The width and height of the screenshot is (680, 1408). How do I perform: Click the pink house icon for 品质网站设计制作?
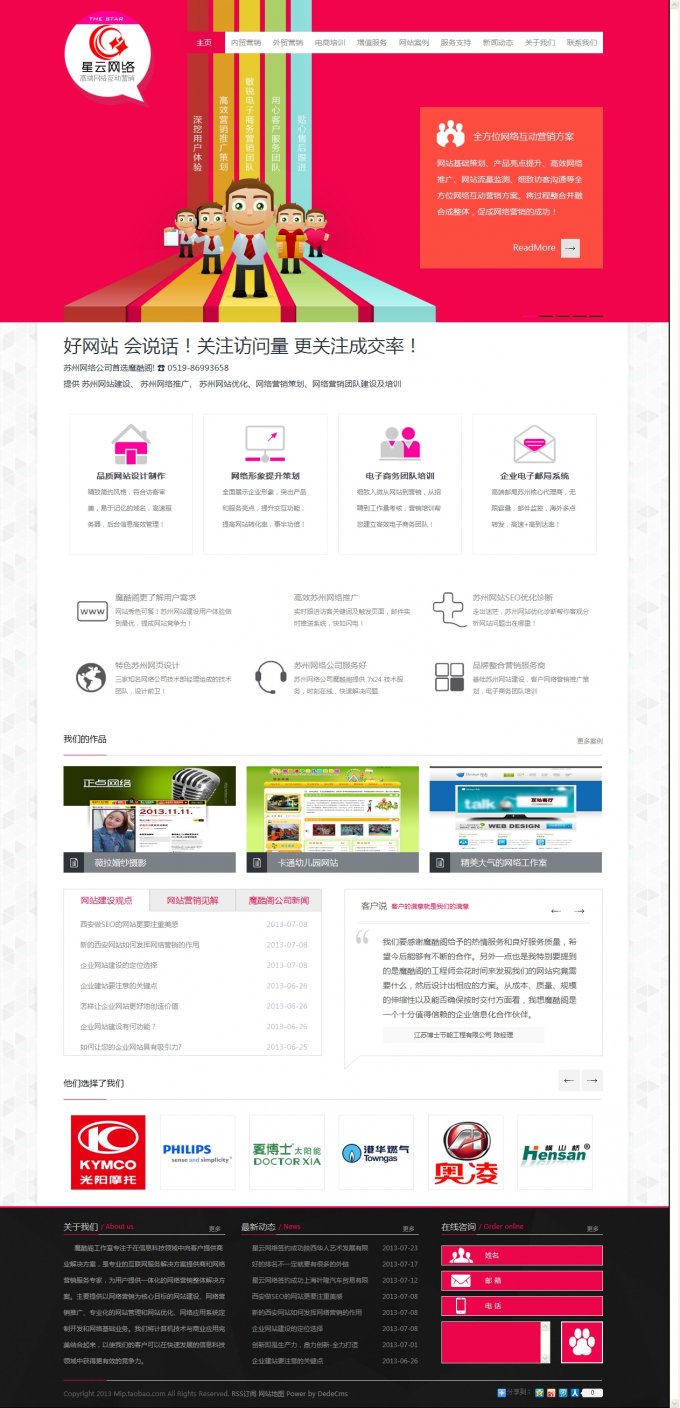131,442
